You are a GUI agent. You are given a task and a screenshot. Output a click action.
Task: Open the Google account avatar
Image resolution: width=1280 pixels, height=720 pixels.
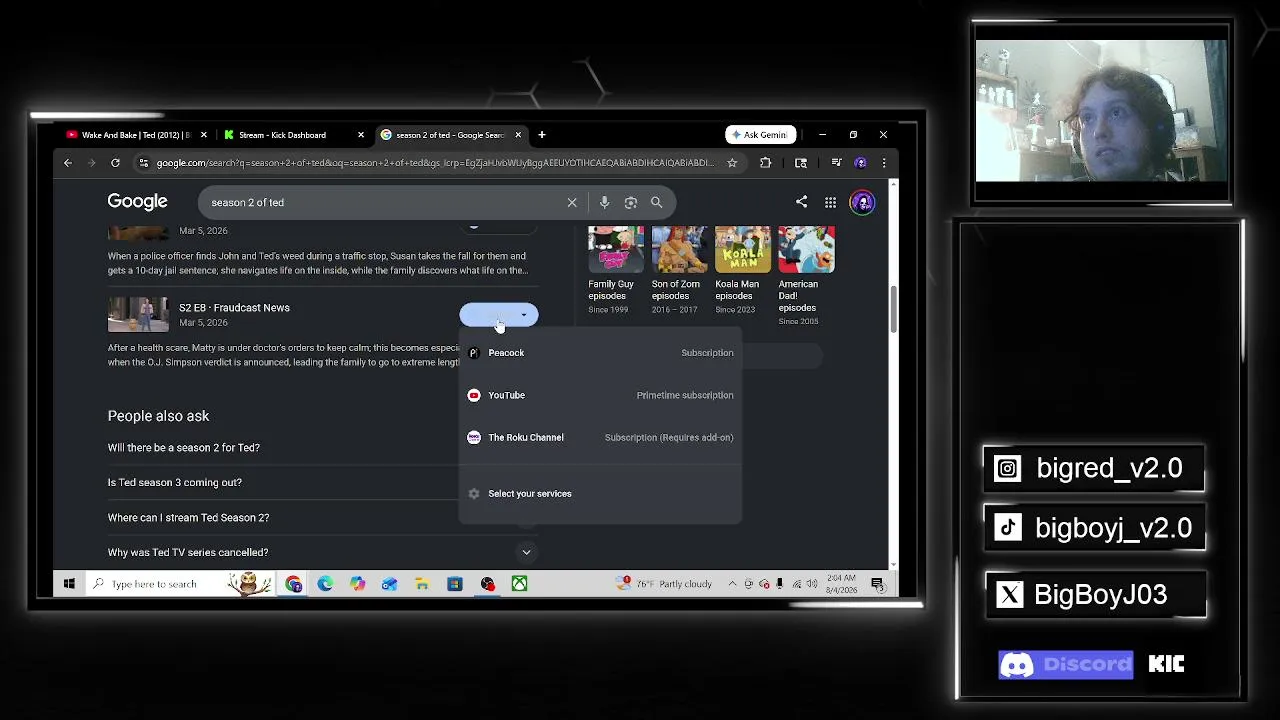(x=862, y=202)
